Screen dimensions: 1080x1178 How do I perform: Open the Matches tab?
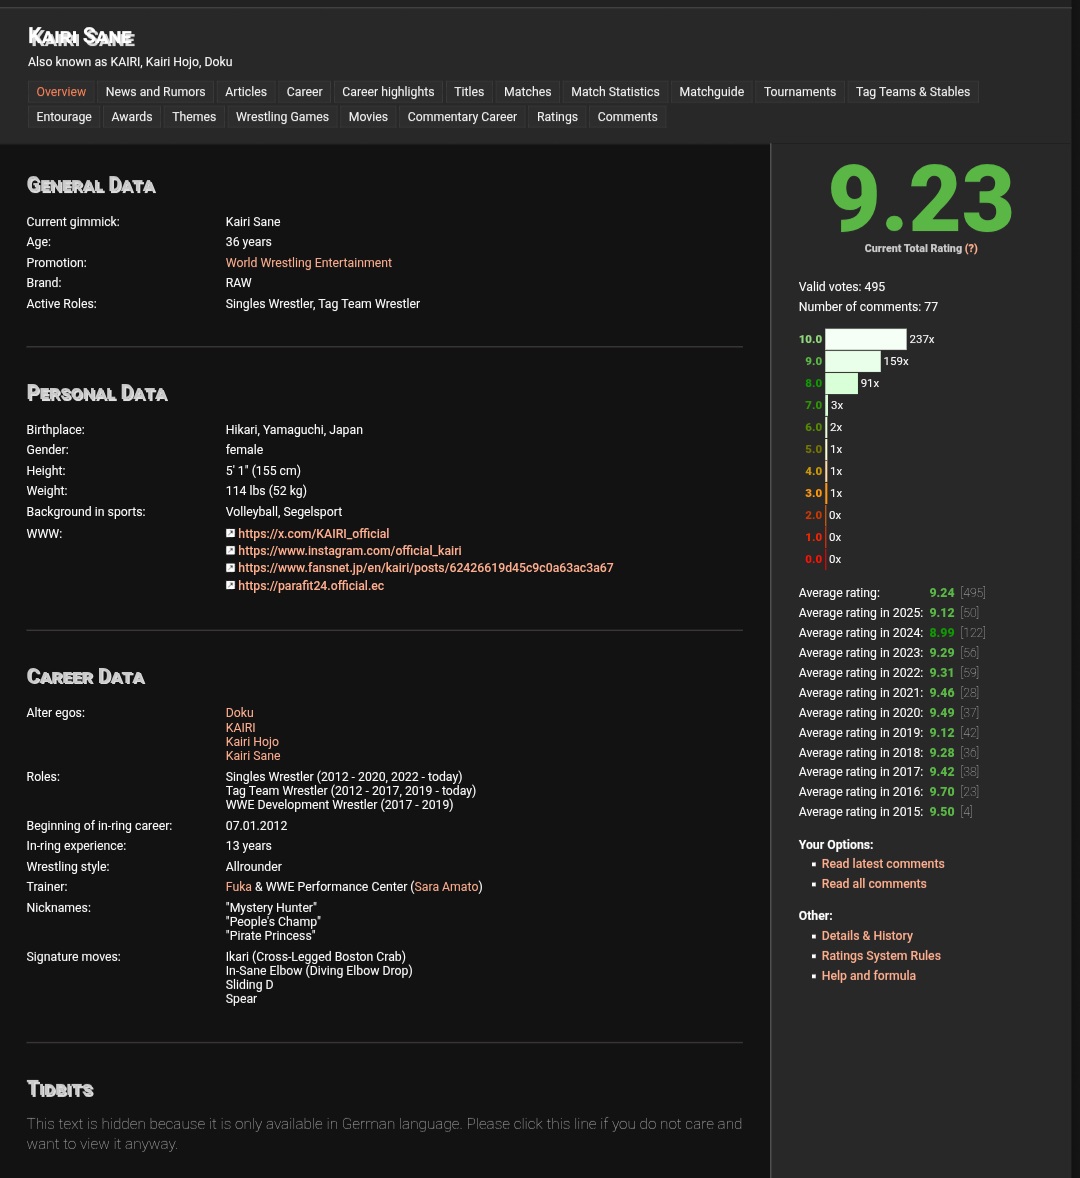527,92
